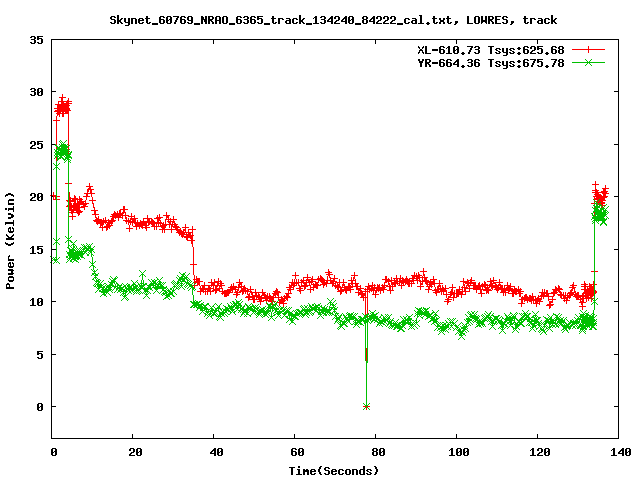Click the x-axis tick label 40
Image resolution: width=640 pixels, height=480 pixels.
tap(216, 452)
